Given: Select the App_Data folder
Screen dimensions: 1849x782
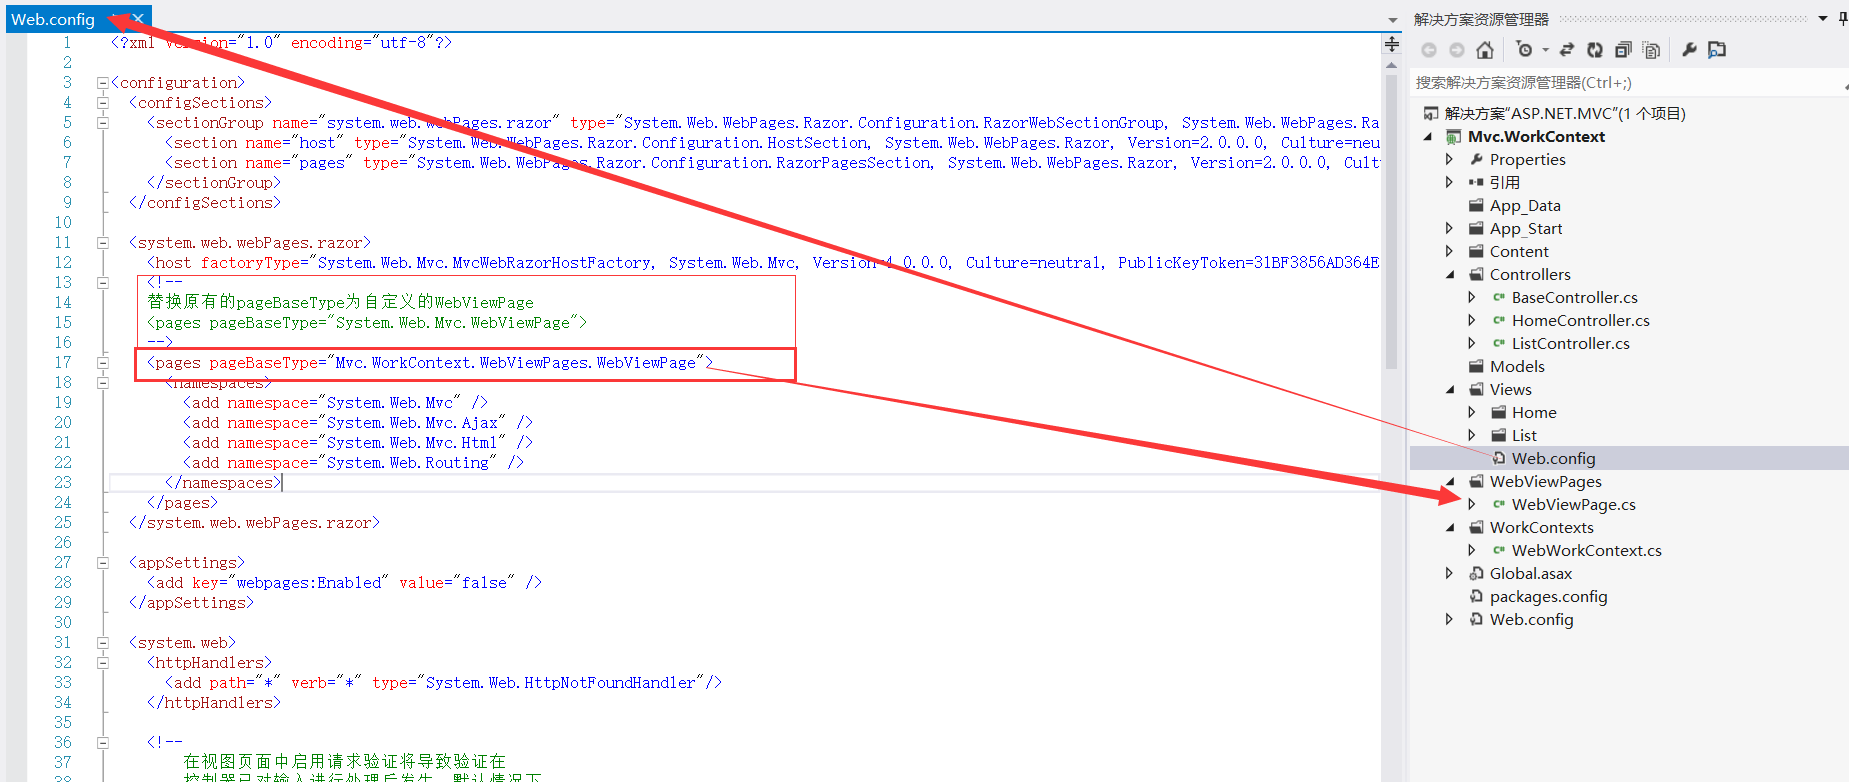Looking at the screenshot, I should pos(1525,206).
